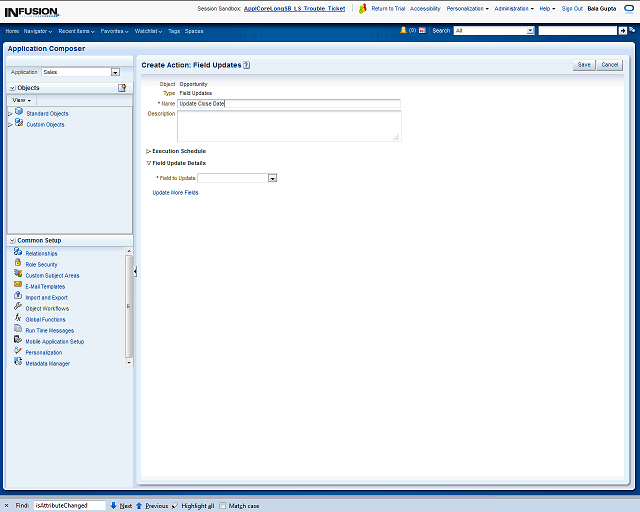Open the Field to Update dropdown
The height and width of the screenshot is (512, 640).
(x=272, y=178)
